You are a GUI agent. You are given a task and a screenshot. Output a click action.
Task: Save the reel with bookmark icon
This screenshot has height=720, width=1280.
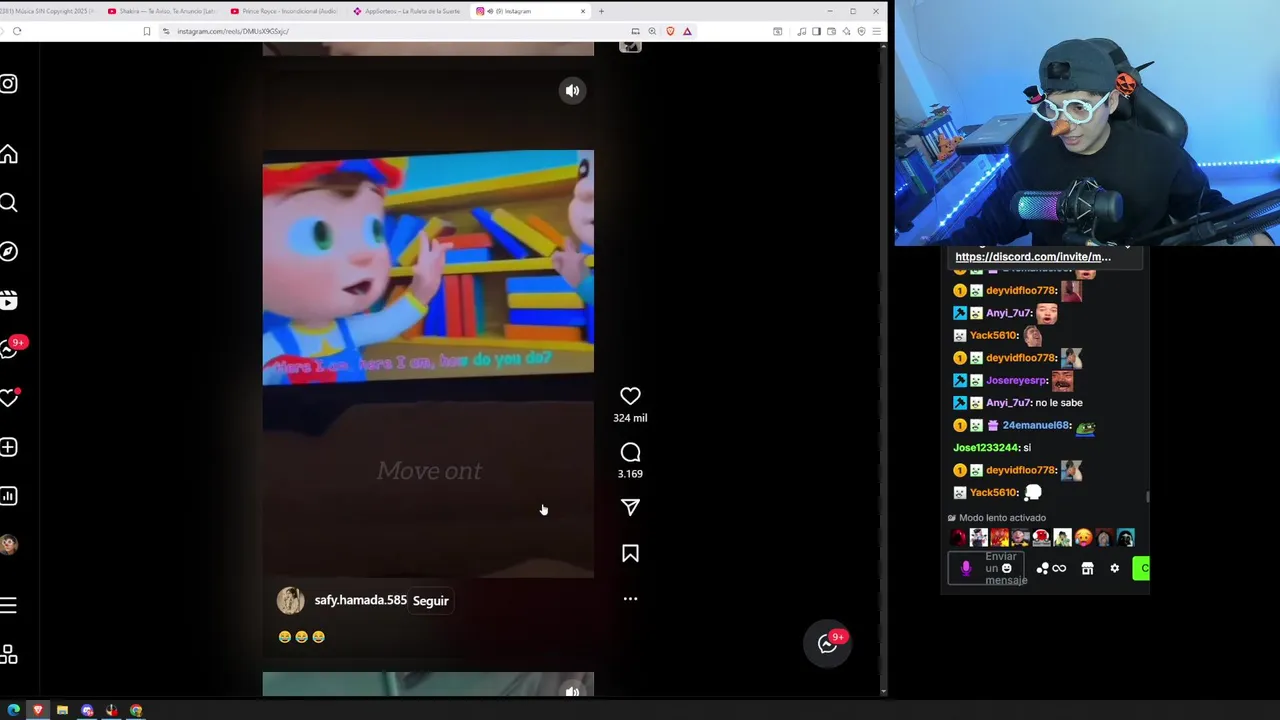pyautogui.click(x=630, y=554)
